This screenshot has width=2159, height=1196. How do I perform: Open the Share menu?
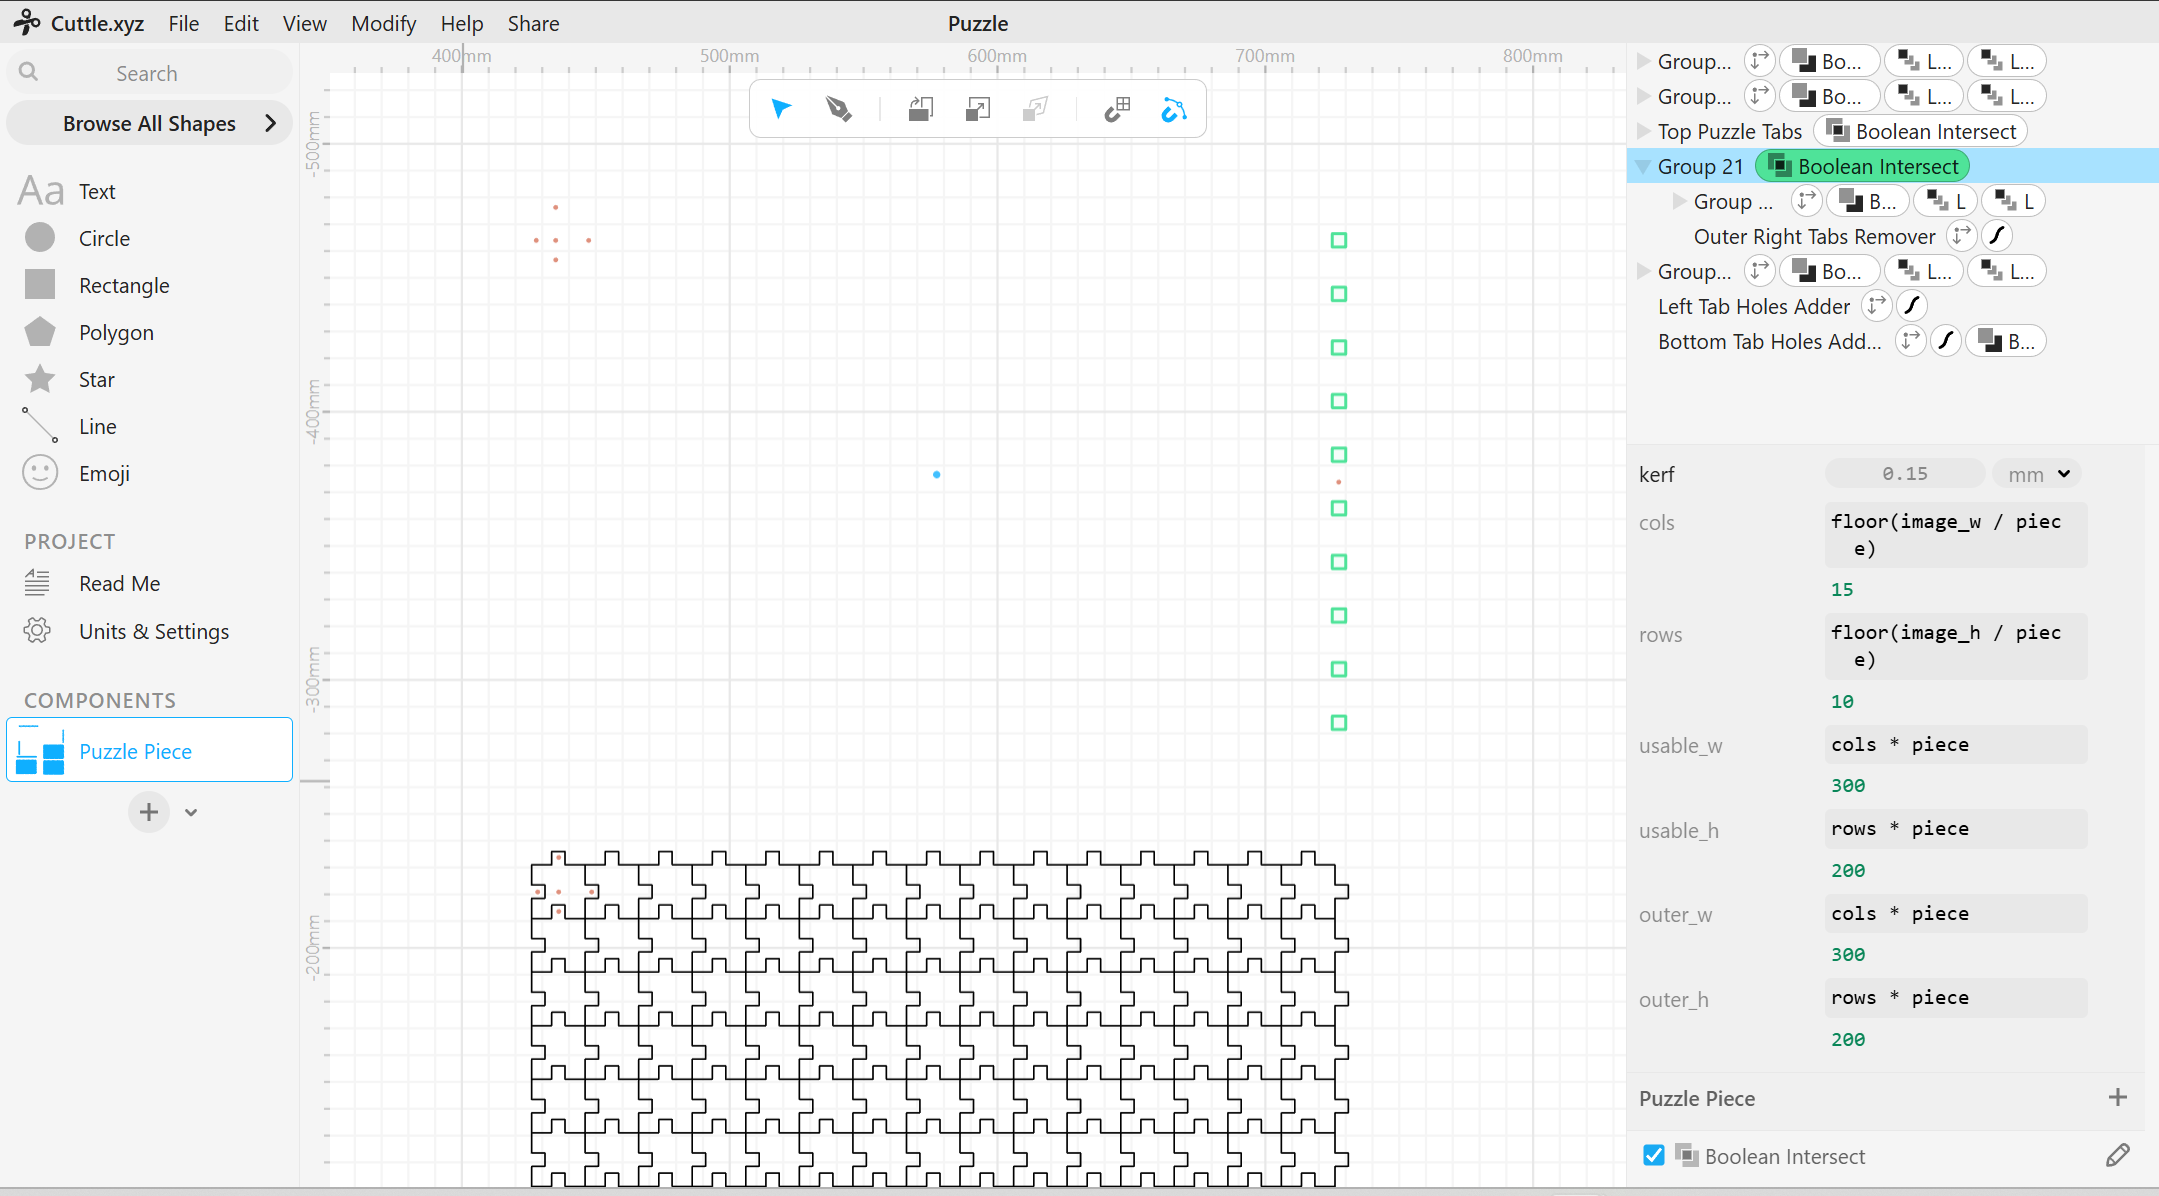pos(533,23)
